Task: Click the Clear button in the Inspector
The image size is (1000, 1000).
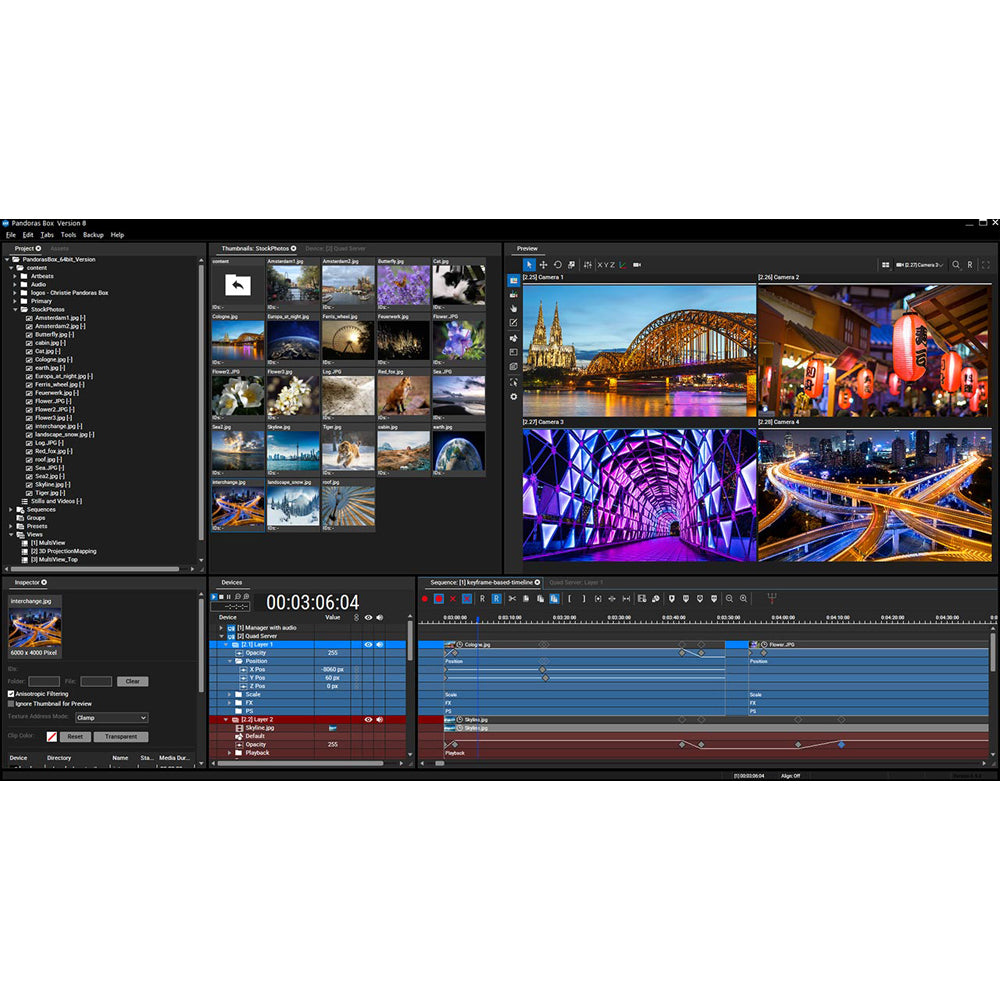Action: click(x=132, y=682)
